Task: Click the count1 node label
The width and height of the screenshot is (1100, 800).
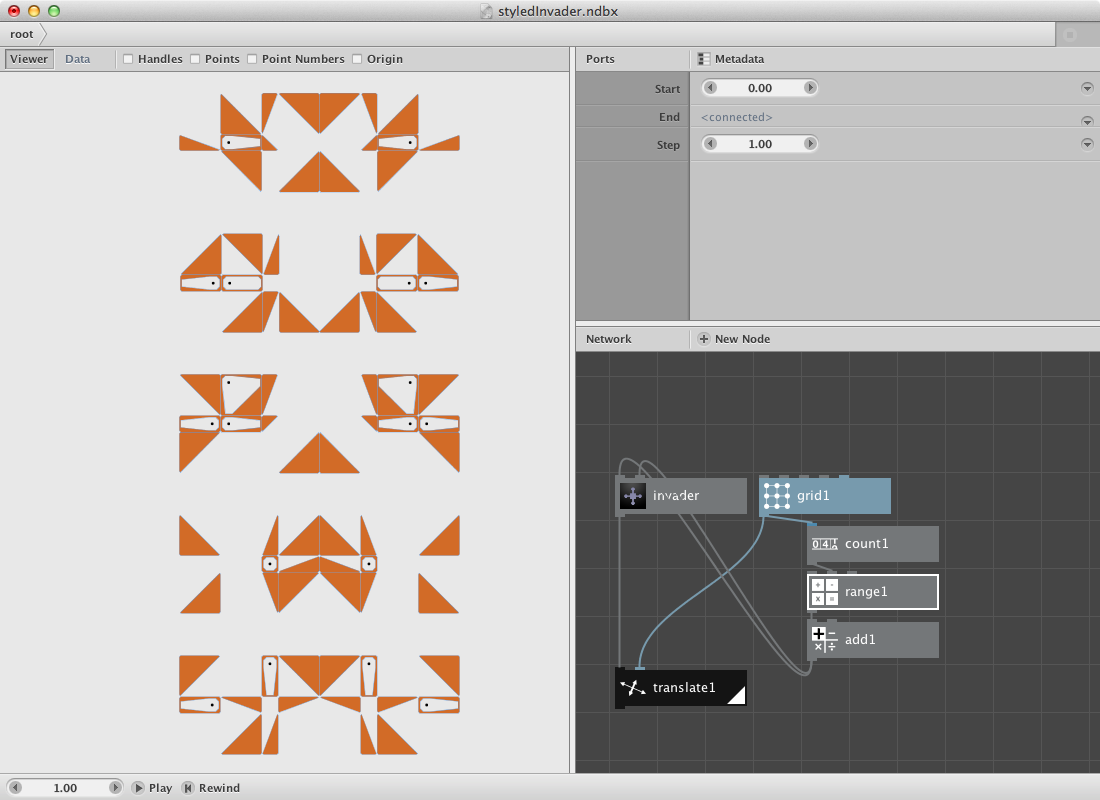Action: [x=866, y=544]
